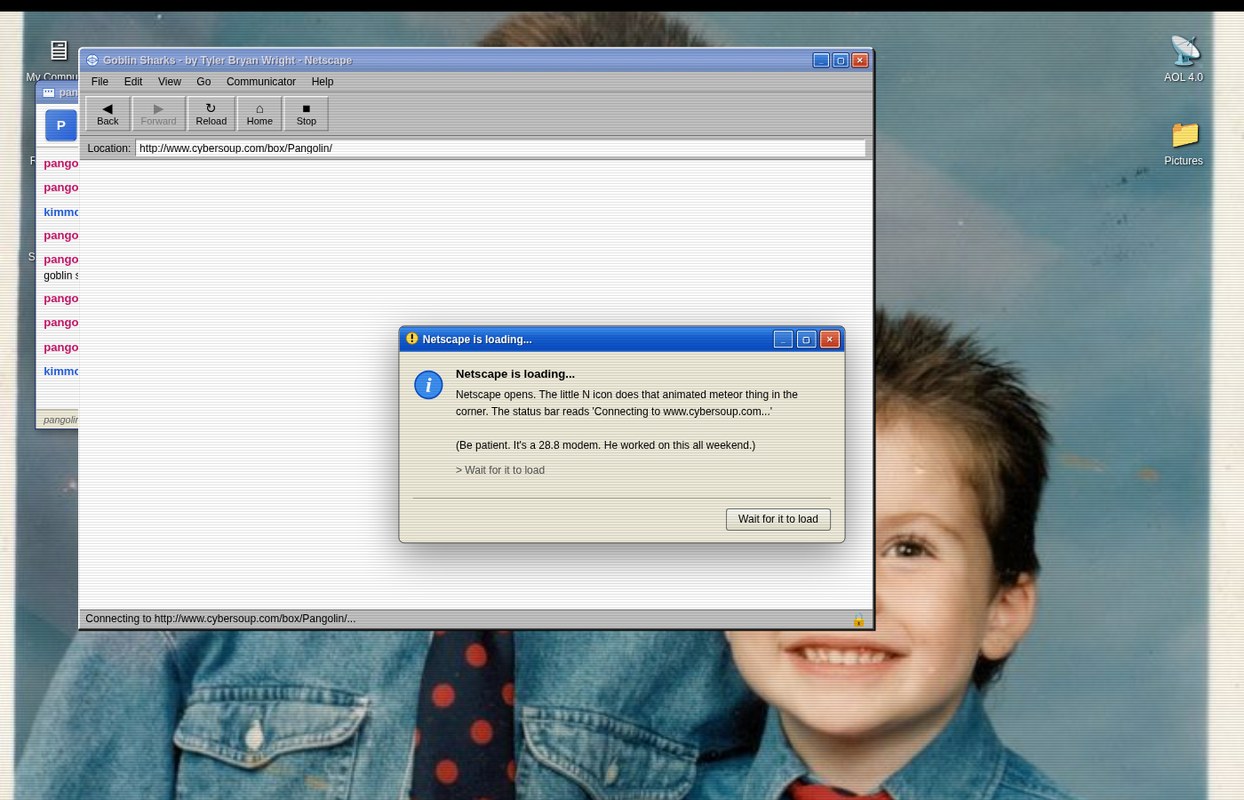Open the Edit menu
This screenshot has height=800, width=1244.
pos(133,82)
